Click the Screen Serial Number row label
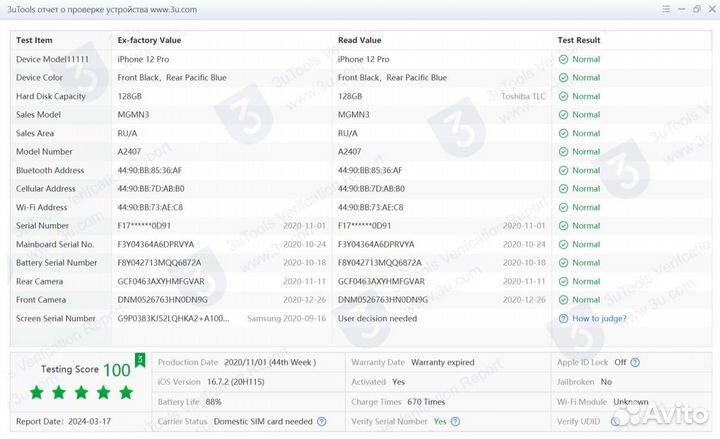The image size is (720, 439). click(56, 319)
